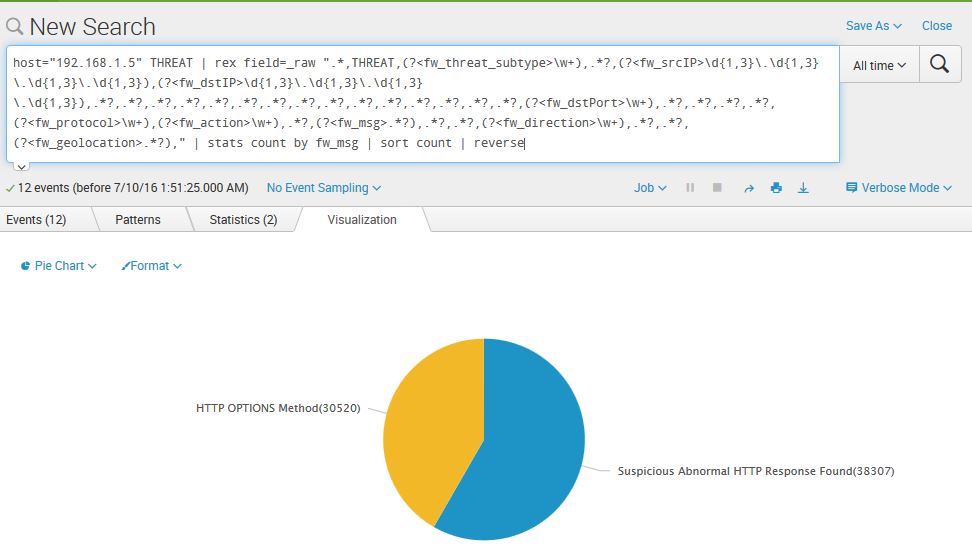The image size is (972, 558).
Task: Share the search job
Action: pos(749,188)
